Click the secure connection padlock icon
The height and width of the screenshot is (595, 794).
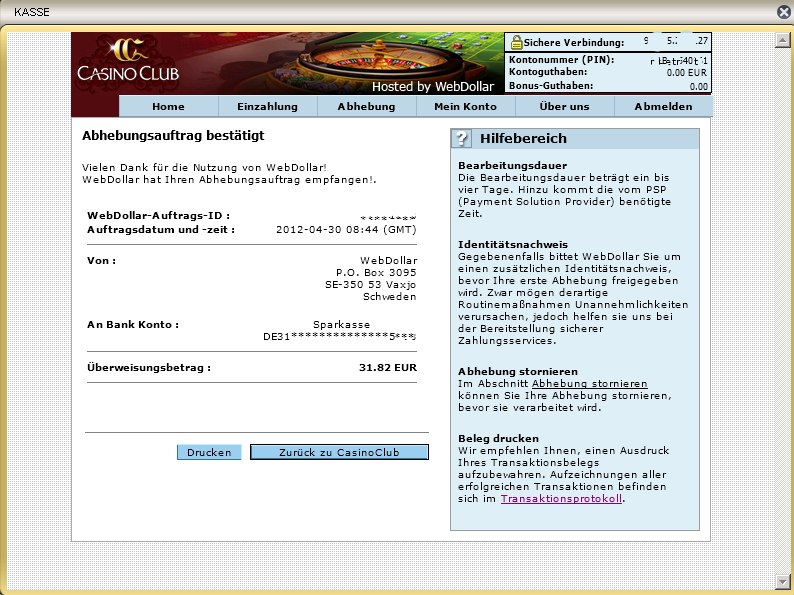516,43
